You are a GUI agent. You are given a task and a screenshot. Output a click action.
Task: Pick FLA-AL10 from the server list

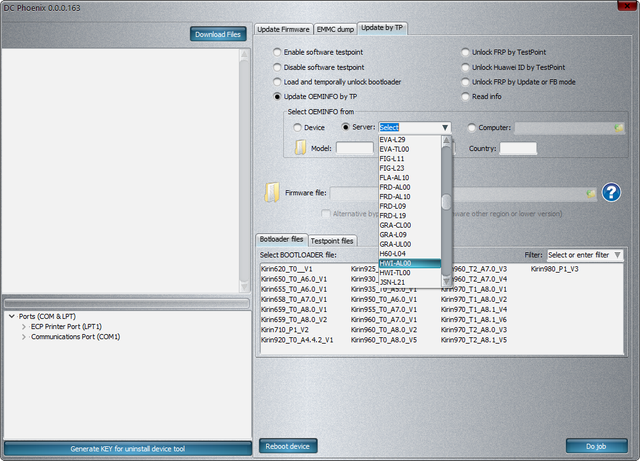pyautogui.click(x=410, y=178)
